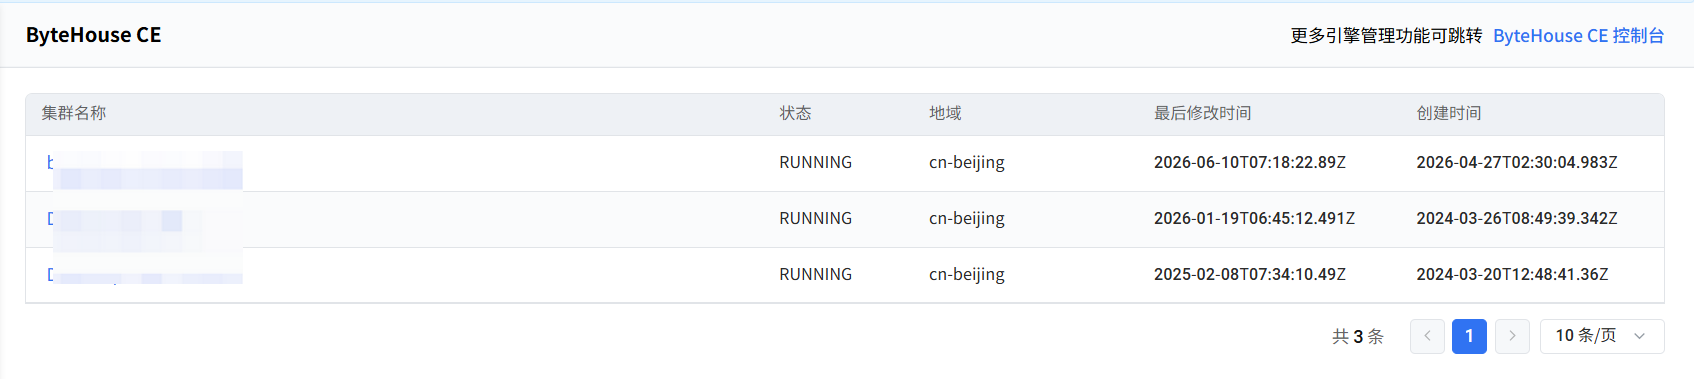Screen dimensions: 1694x379
Task: Click the 地域 column header
Action: click(x=945, y=114)
